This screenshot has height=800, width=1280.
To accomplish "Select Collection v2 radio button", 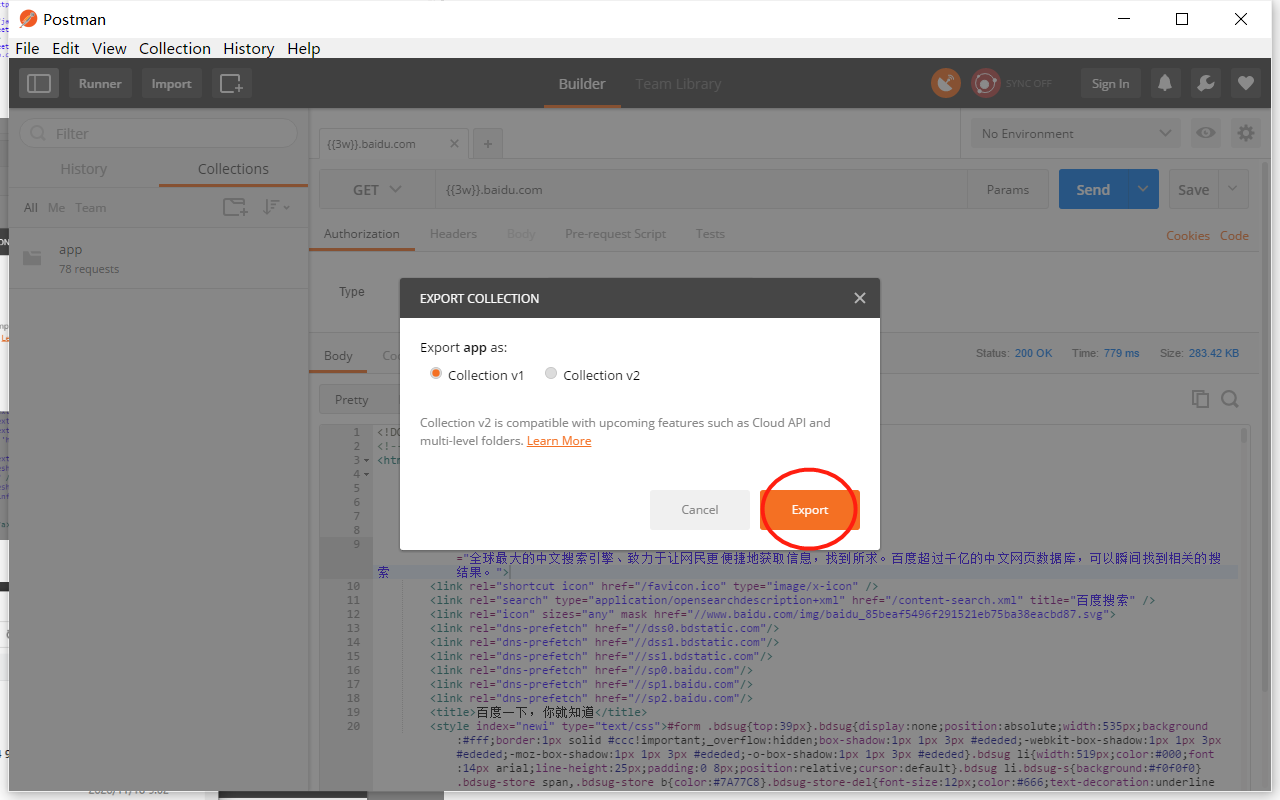I will (551, 374).
